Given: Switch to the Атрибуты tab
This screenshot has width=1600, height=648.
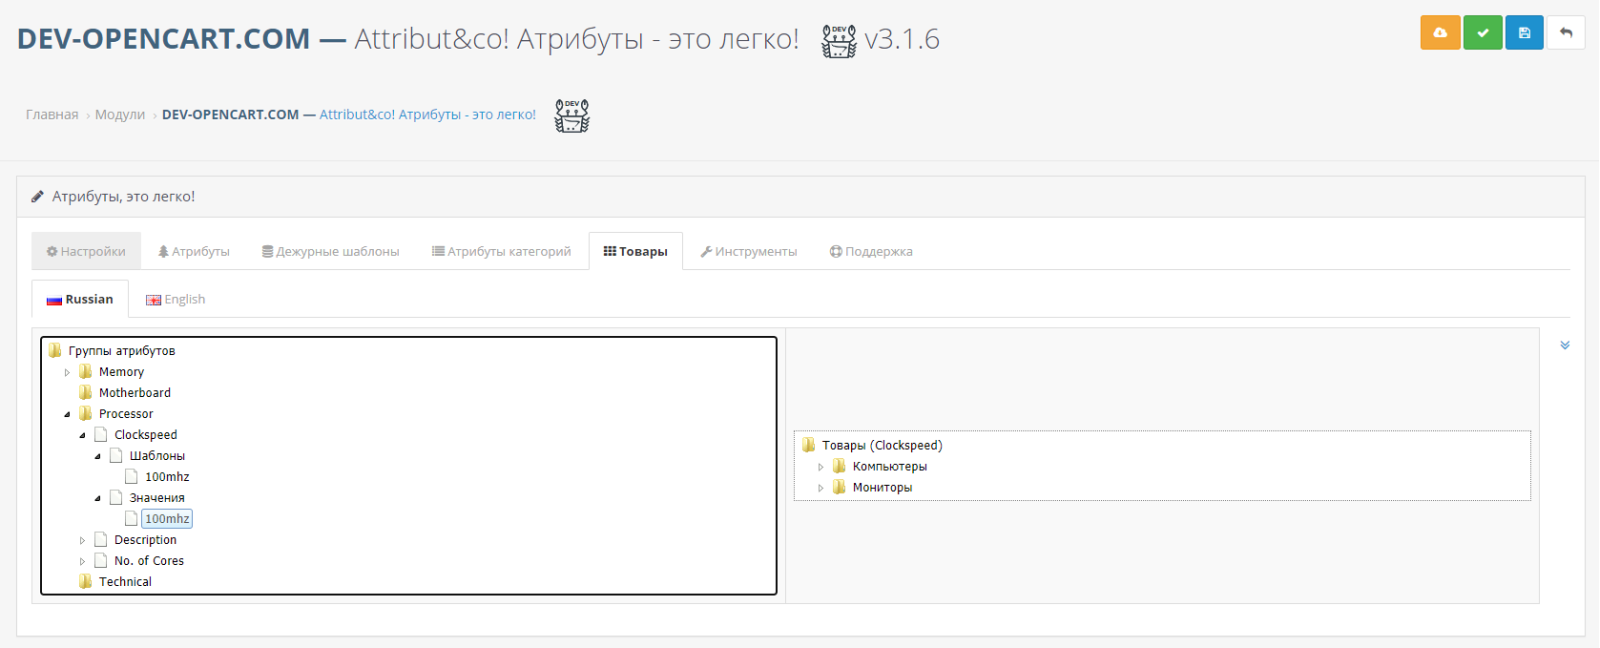Looking at the screenshot, I should click(x=194, y=251).
